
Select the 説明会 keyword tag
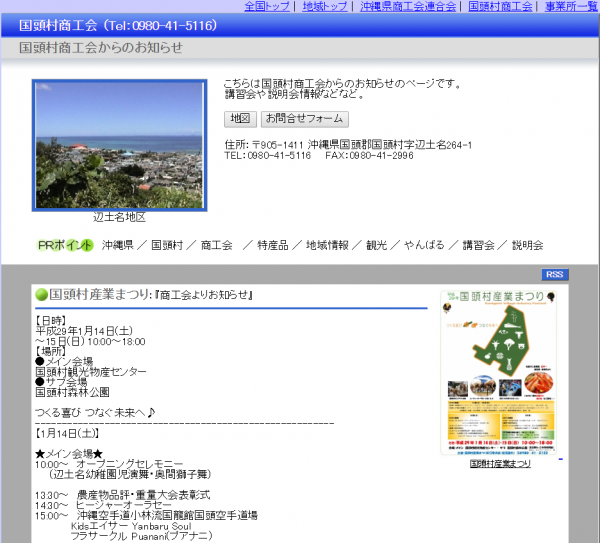click(528, 245)
